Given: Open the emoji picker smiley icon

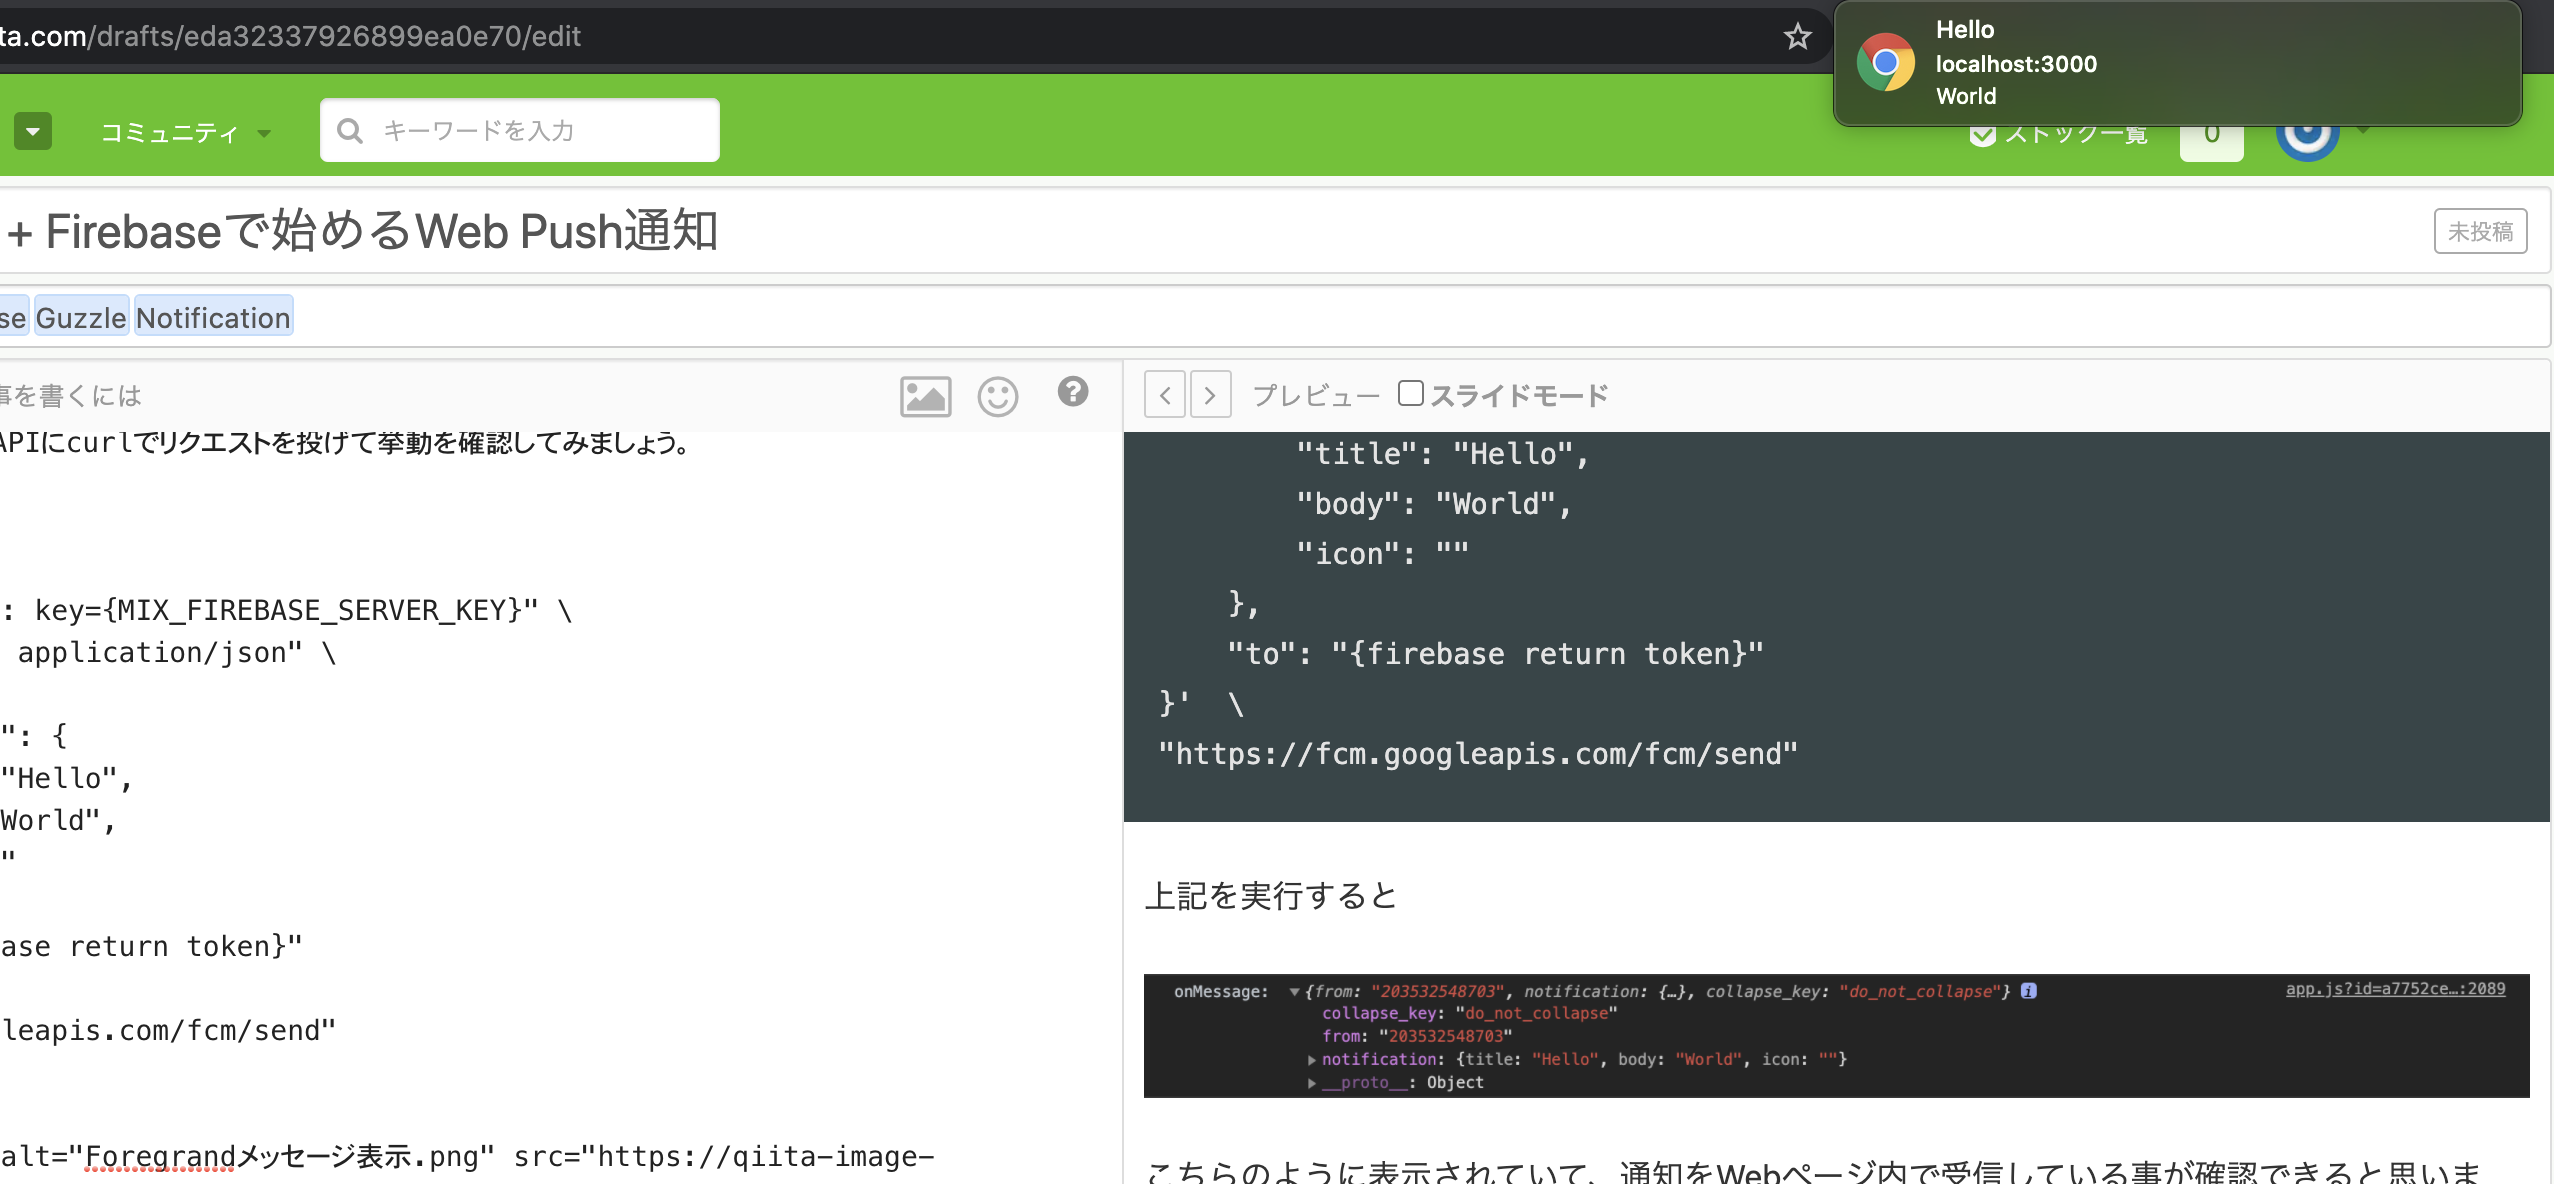Looking at the screenshot, I should (x=997, y=396).
